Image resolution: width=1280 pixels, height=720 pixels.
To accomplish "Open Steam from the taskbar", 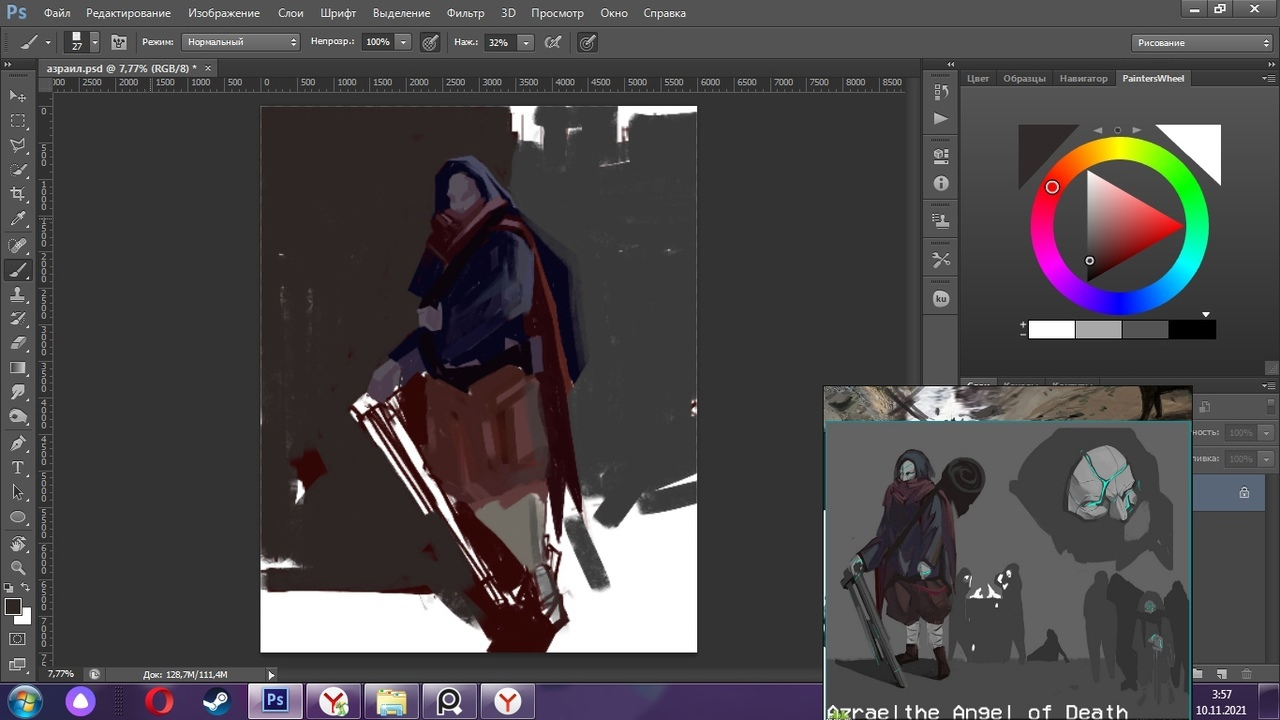I will point(217,702).
